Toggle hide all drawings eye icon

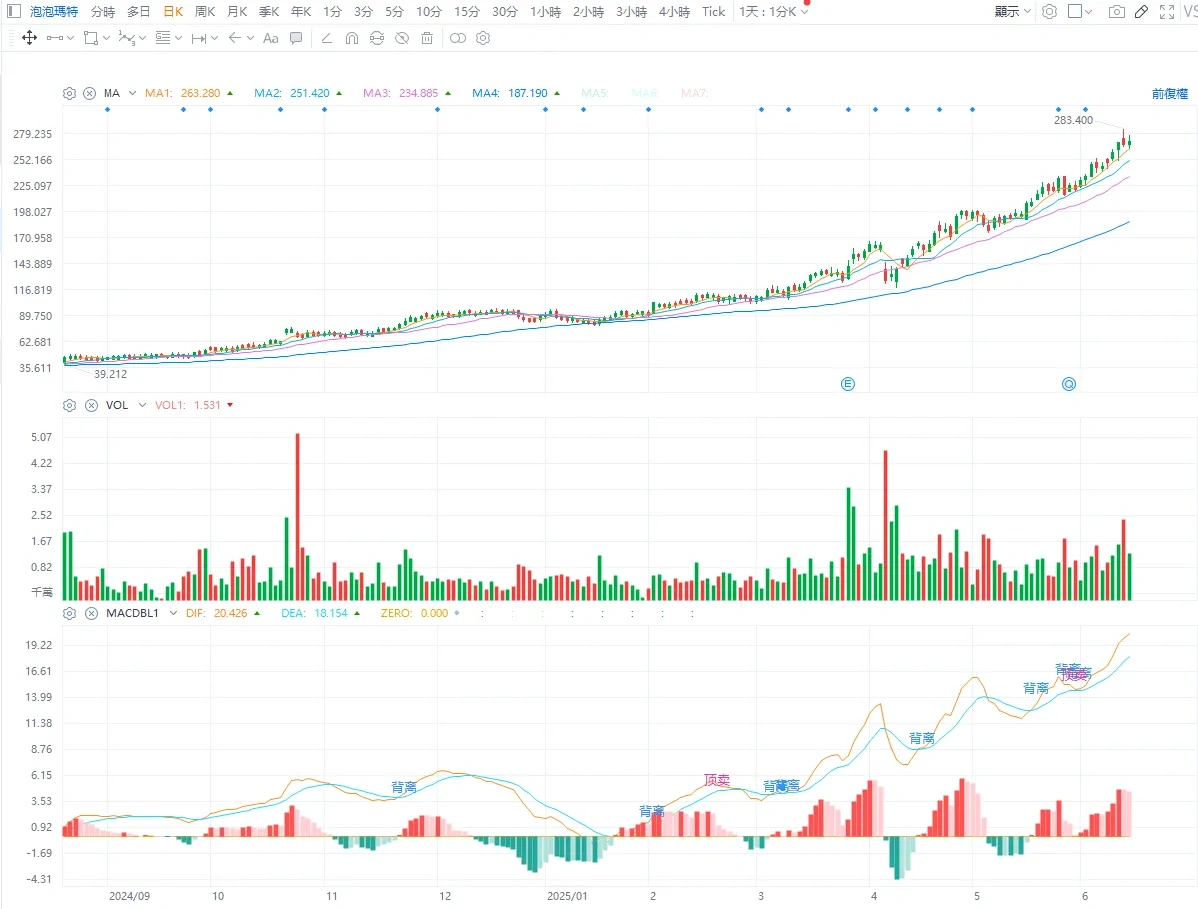pyautogui.click(x=402, y=38)
